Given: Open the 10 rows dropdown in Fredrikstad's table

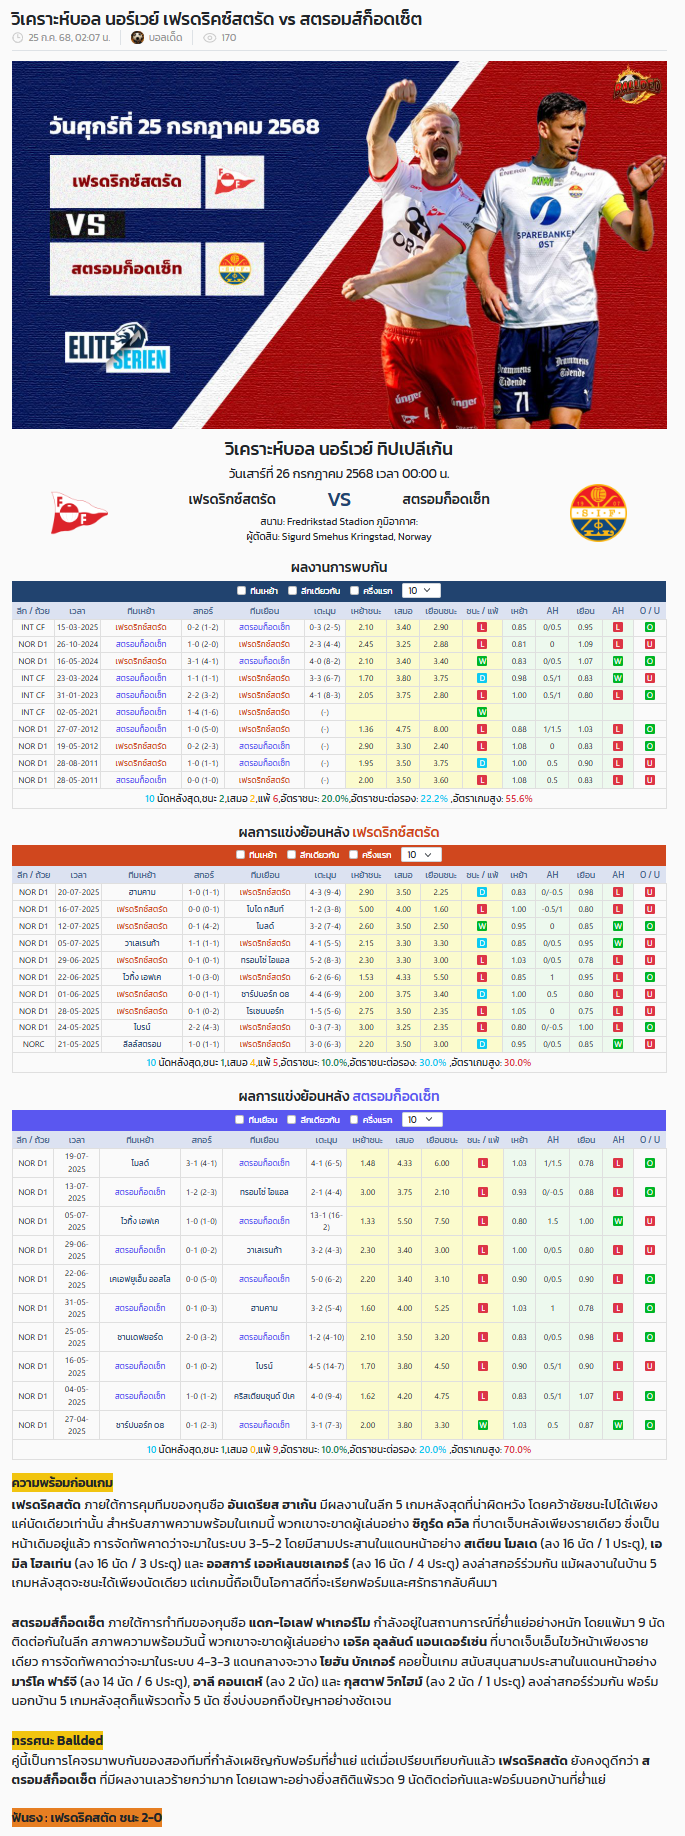Looking at the screenshot, I should [x=421, y=855].
